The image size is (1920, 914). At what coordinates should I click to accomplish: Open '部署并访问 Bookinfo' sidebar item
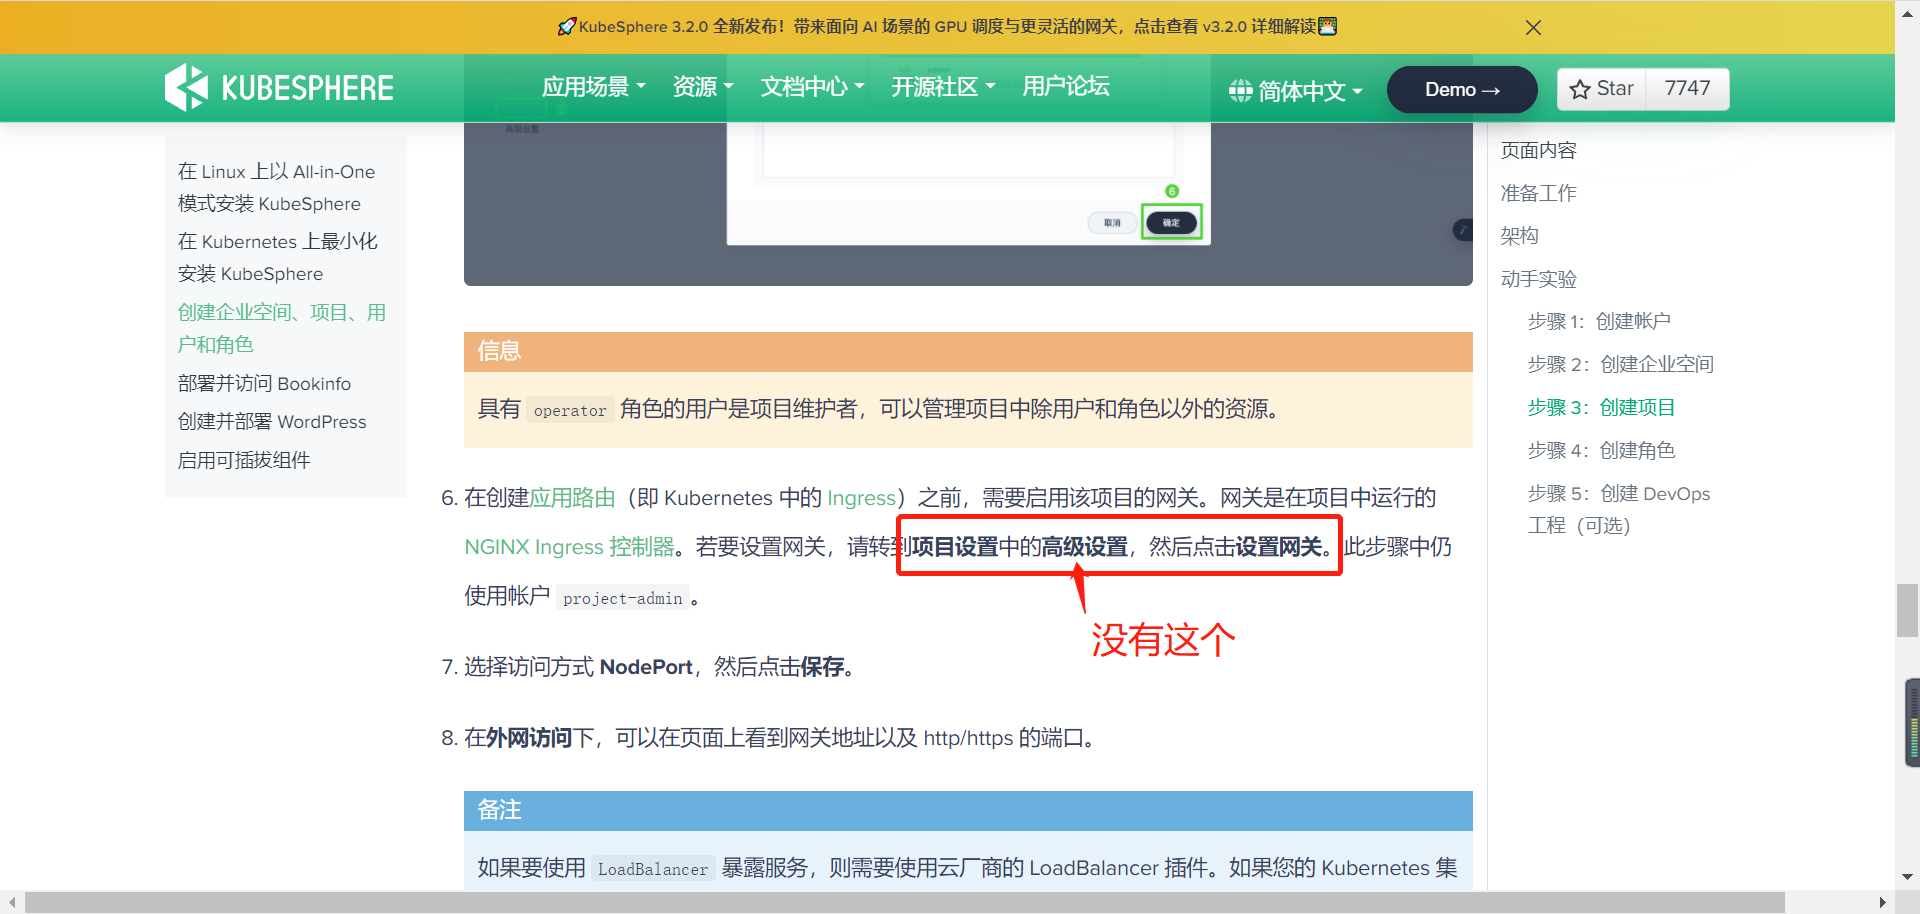pyautogui.click(x=264, y=384)
